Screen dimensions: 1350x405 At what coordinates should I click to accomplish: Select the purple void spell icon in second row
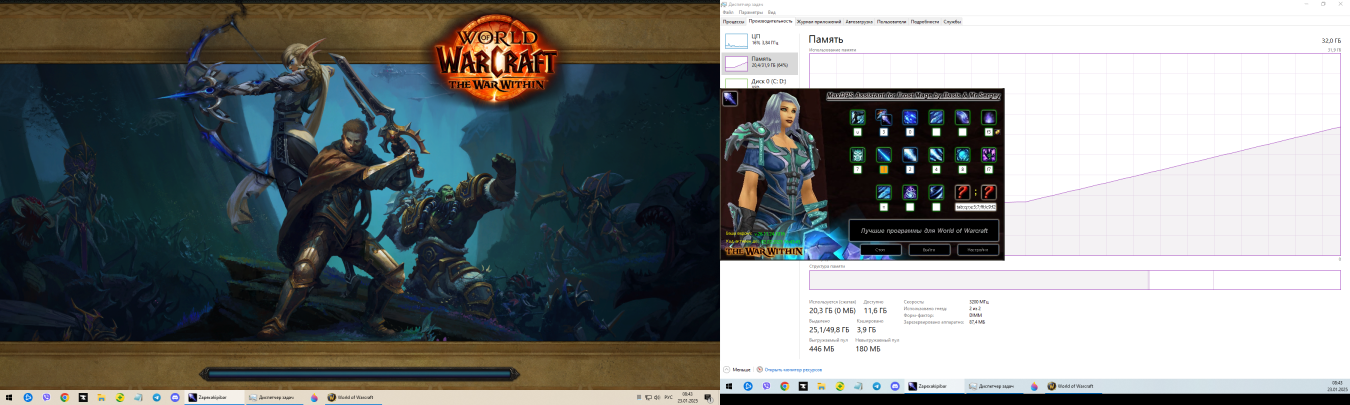point(988,154)
